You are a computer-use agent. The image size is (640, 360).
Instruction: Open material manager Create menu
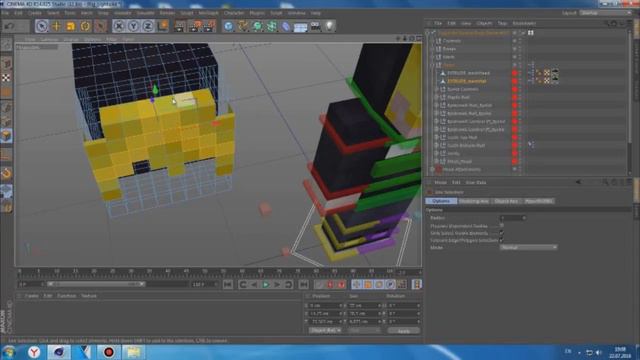[31, 296]
